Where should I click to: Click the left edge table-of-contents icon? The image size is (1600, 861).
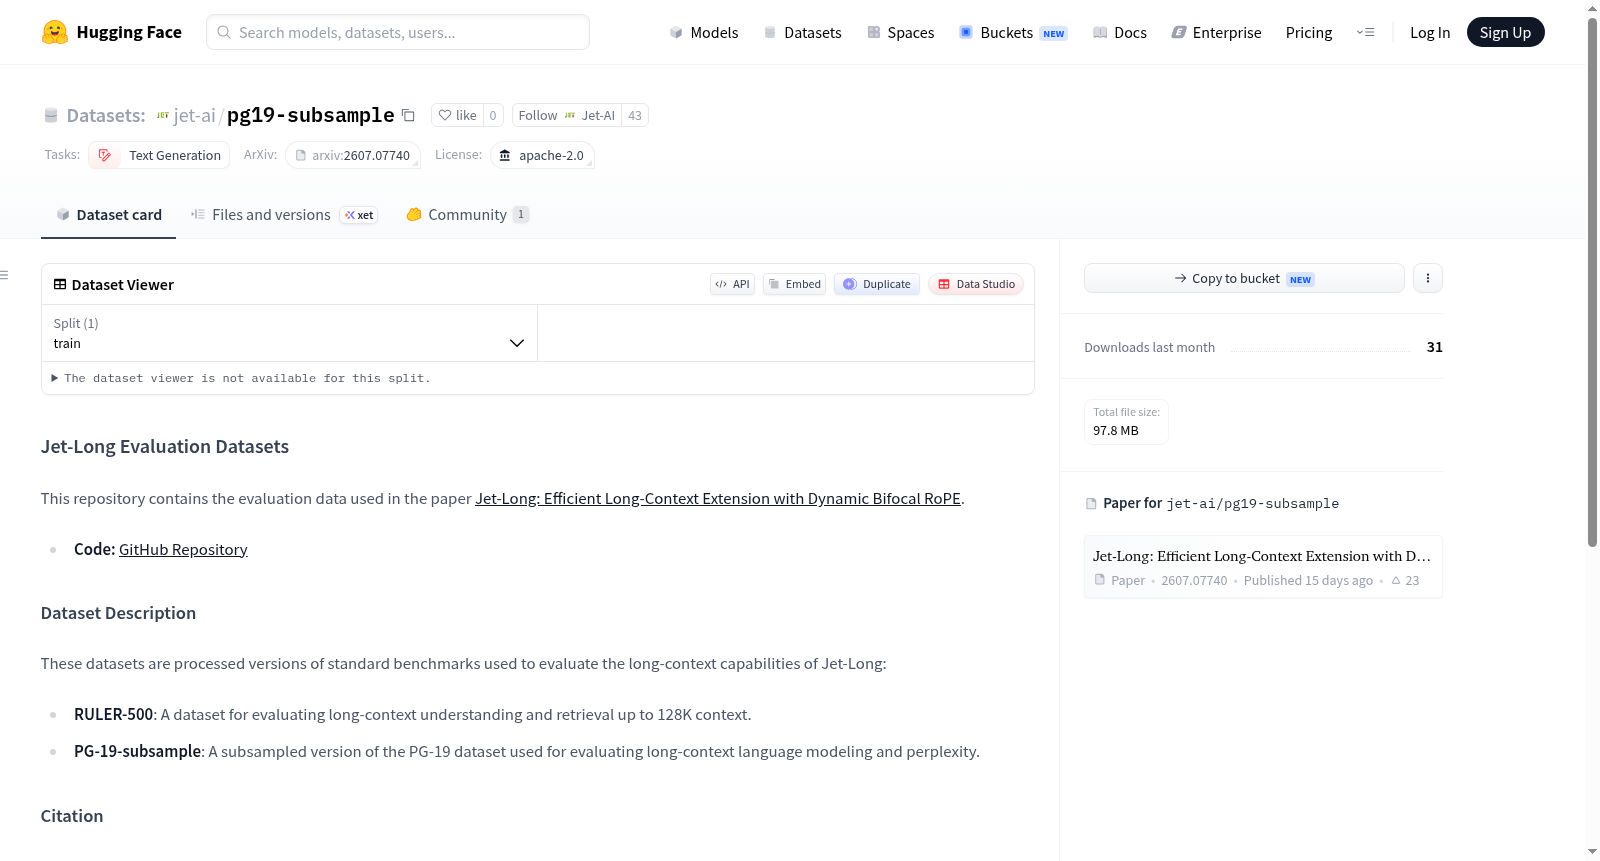[x=4, y=275]
